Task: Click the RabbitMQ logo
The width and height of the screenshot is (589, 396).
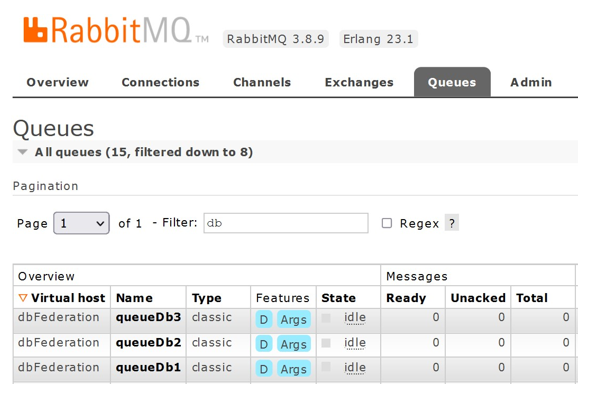Action: click(116, 30)
